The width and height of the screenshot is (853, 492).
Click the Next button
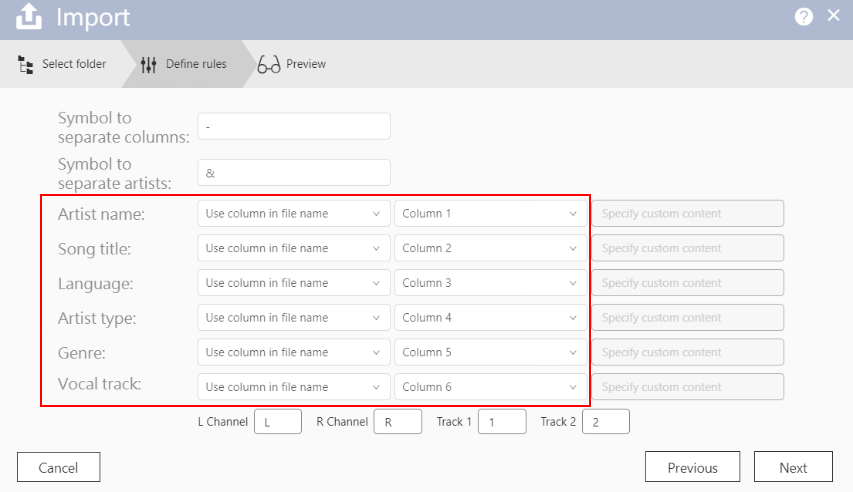click(793, 467)
